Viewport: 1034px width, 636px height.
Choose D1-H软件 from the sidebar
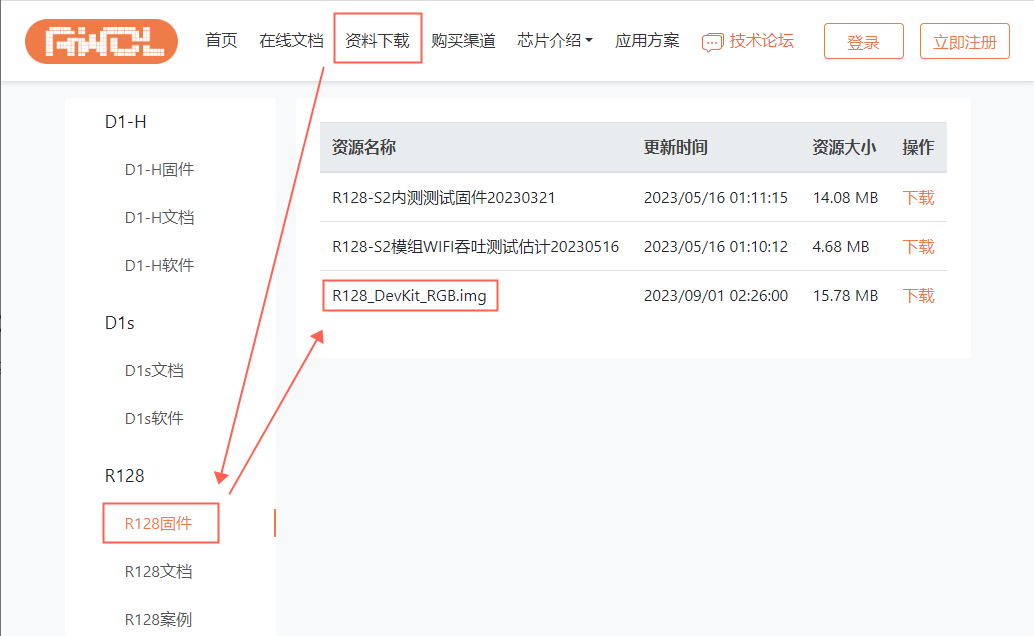click(159, 266)
